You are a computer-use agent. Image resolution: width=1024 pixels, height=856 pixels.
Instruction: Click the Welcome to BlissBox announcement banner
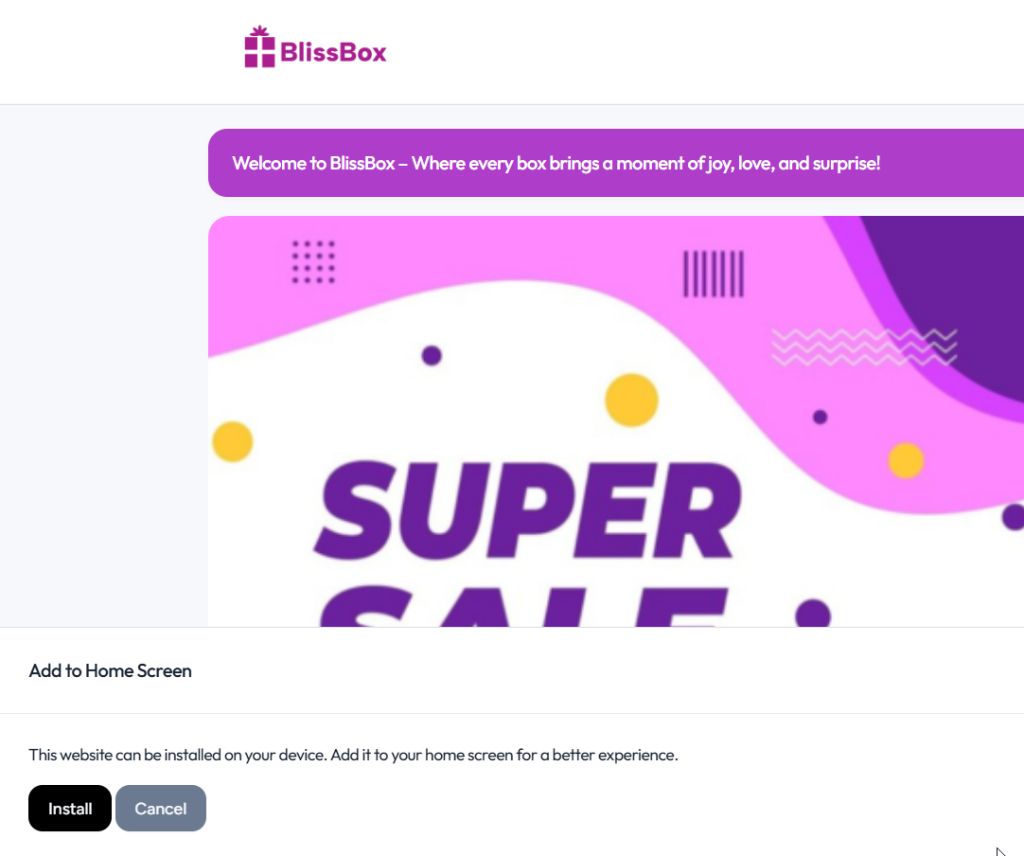click(x=556, y=163)
